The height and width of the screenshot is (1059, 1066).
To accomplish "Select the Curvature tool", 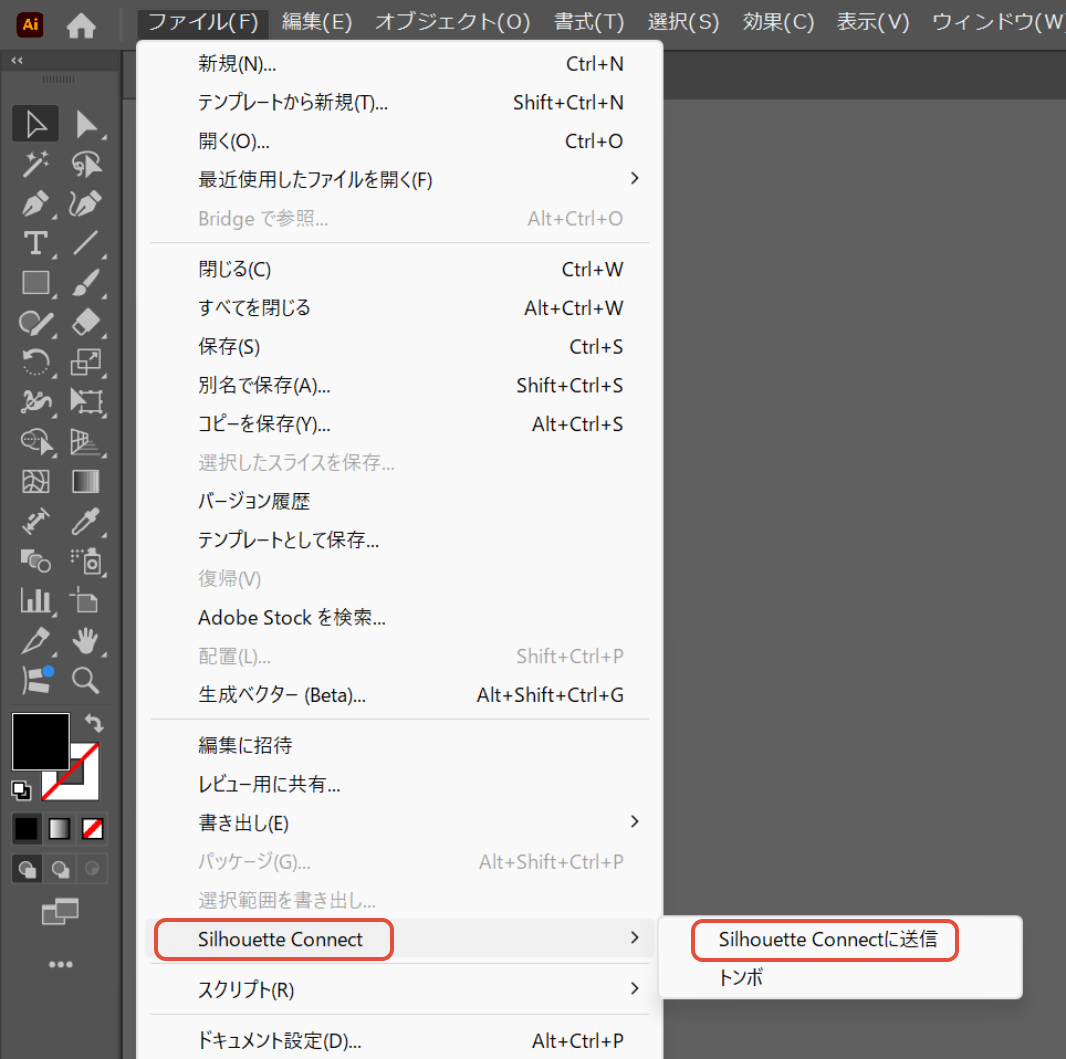I will (86, 203).
